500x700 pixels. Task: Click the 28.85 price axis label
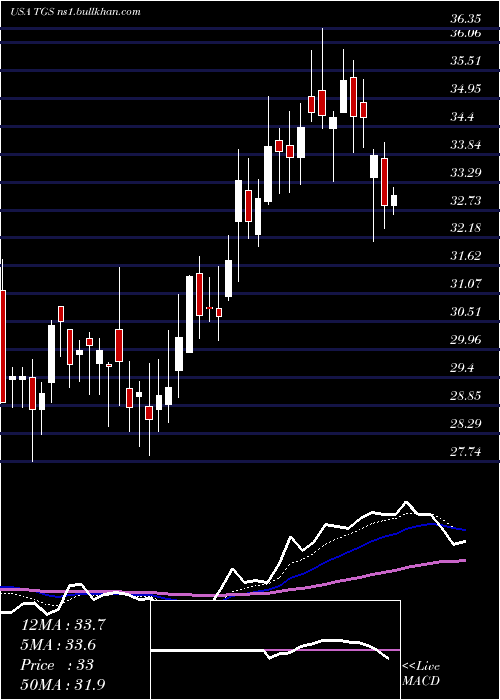(465, 396)
